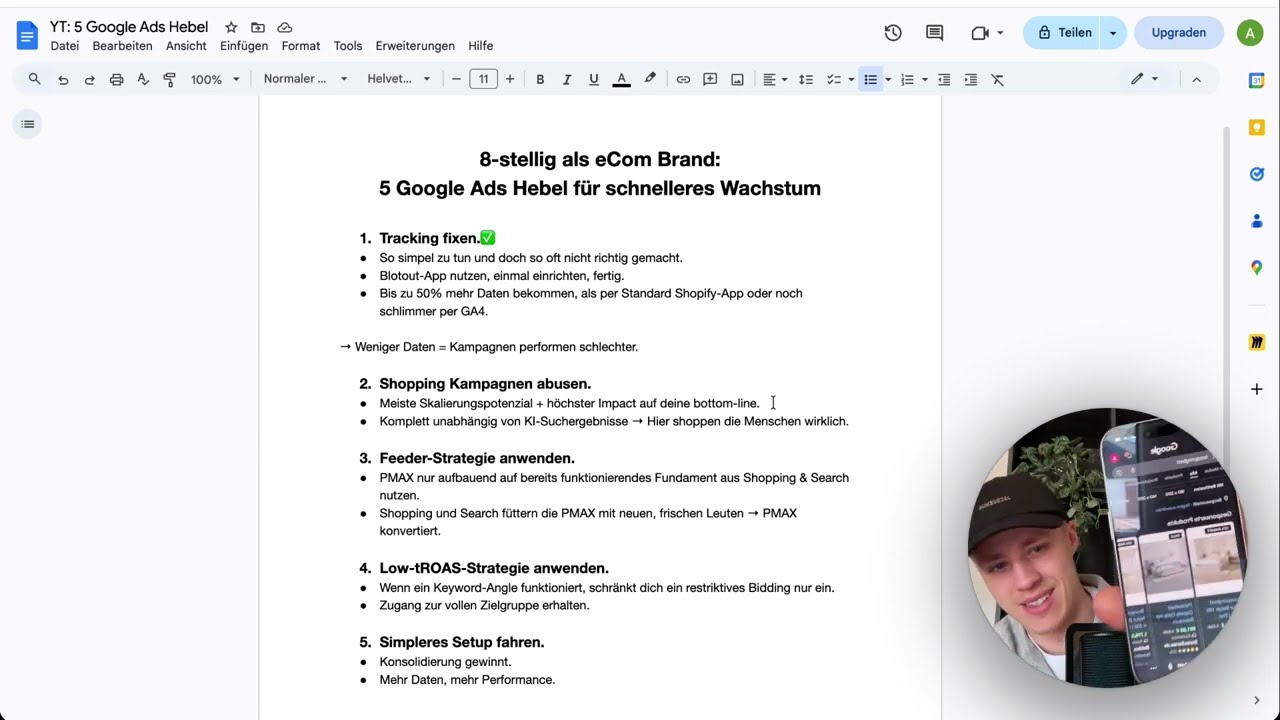Collapse the menus with chevron up
The height and width of the screenshot is (720, 1280).
(x=1196, y=79)
